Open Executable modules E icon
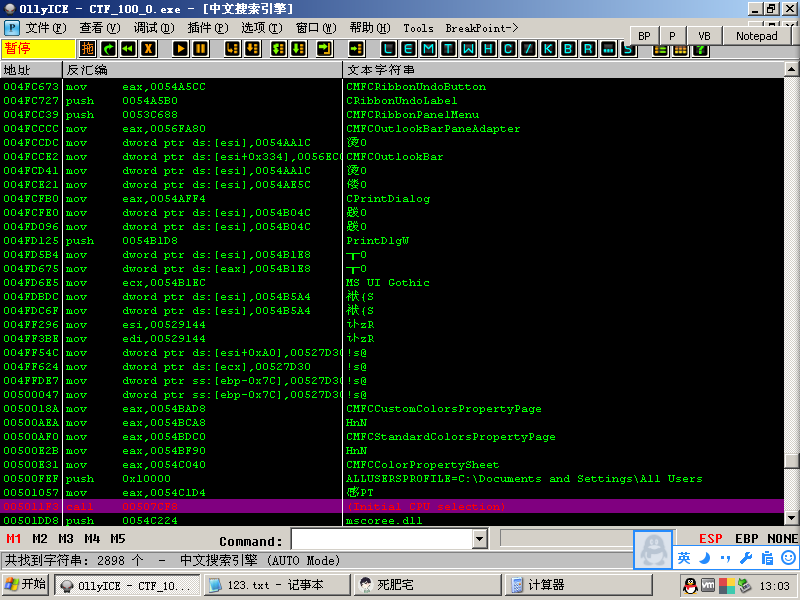This screenshot has width=800, height=600. [x=409, y=48]
